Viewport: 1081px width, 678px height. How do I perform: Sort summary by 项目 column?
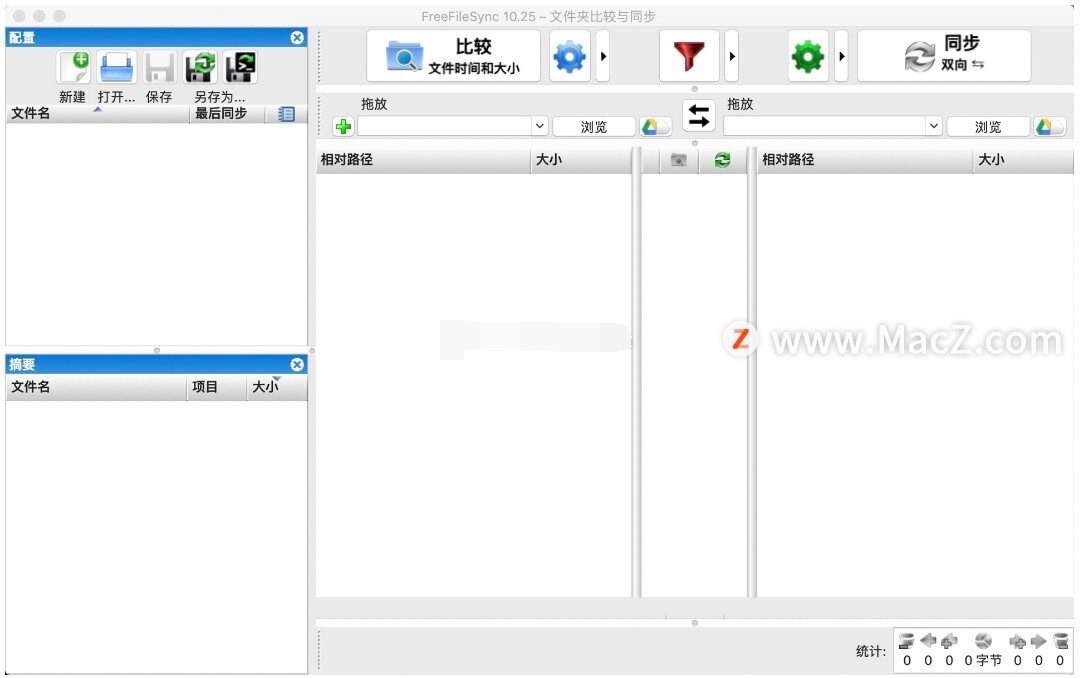[x=216, y=388]
